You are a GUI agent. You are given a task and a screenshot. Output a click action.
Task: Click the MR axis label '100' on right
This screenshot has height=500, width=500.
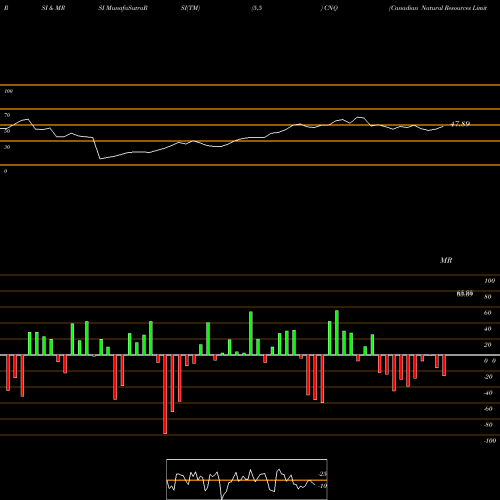489,281
